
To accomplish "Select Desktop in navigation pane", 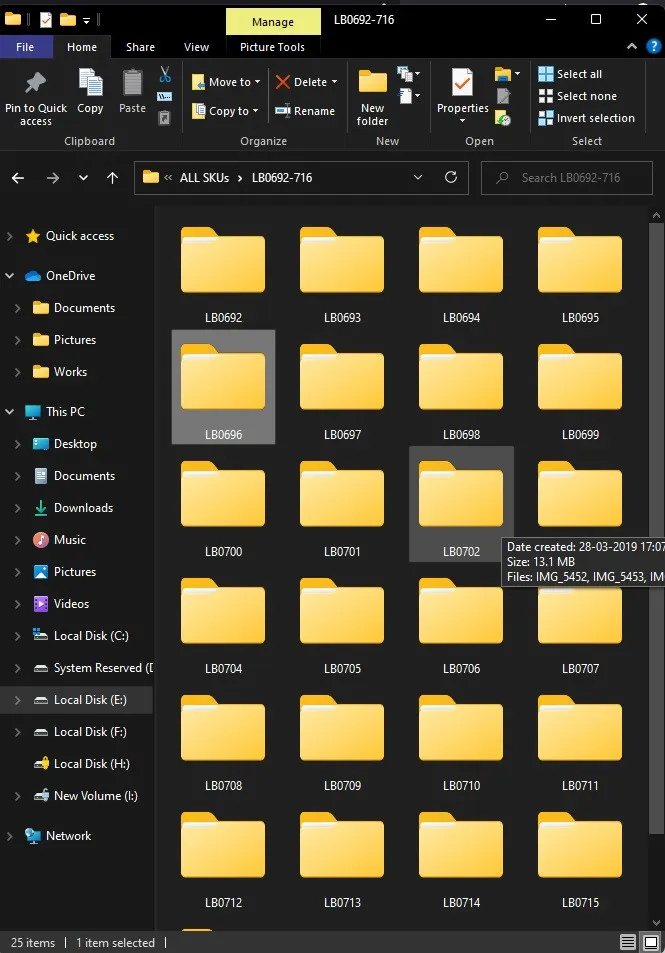I will point(75,444).
